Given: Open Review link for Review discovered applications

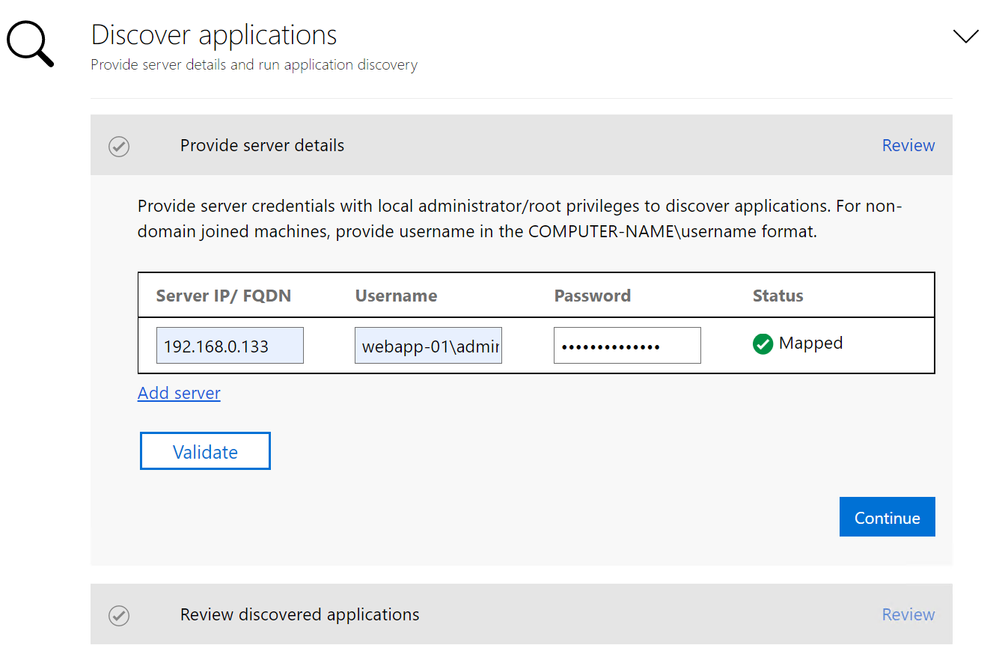Looking at the screenshot, I should (x=908, y=615).
